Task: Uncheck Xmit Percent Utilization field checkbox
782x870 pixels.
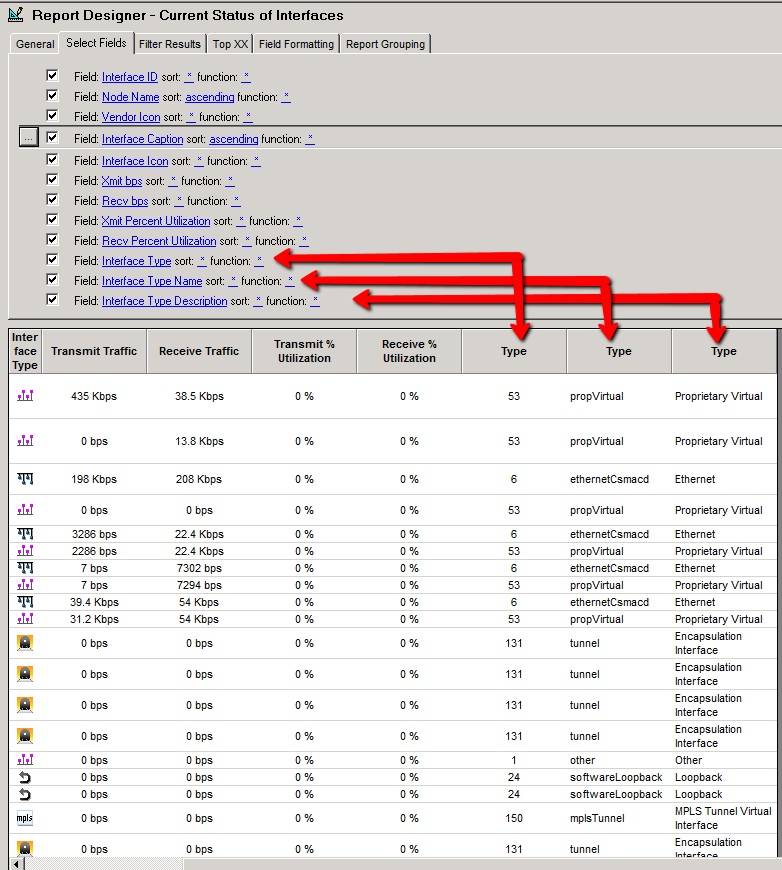Action: point(52,219)
